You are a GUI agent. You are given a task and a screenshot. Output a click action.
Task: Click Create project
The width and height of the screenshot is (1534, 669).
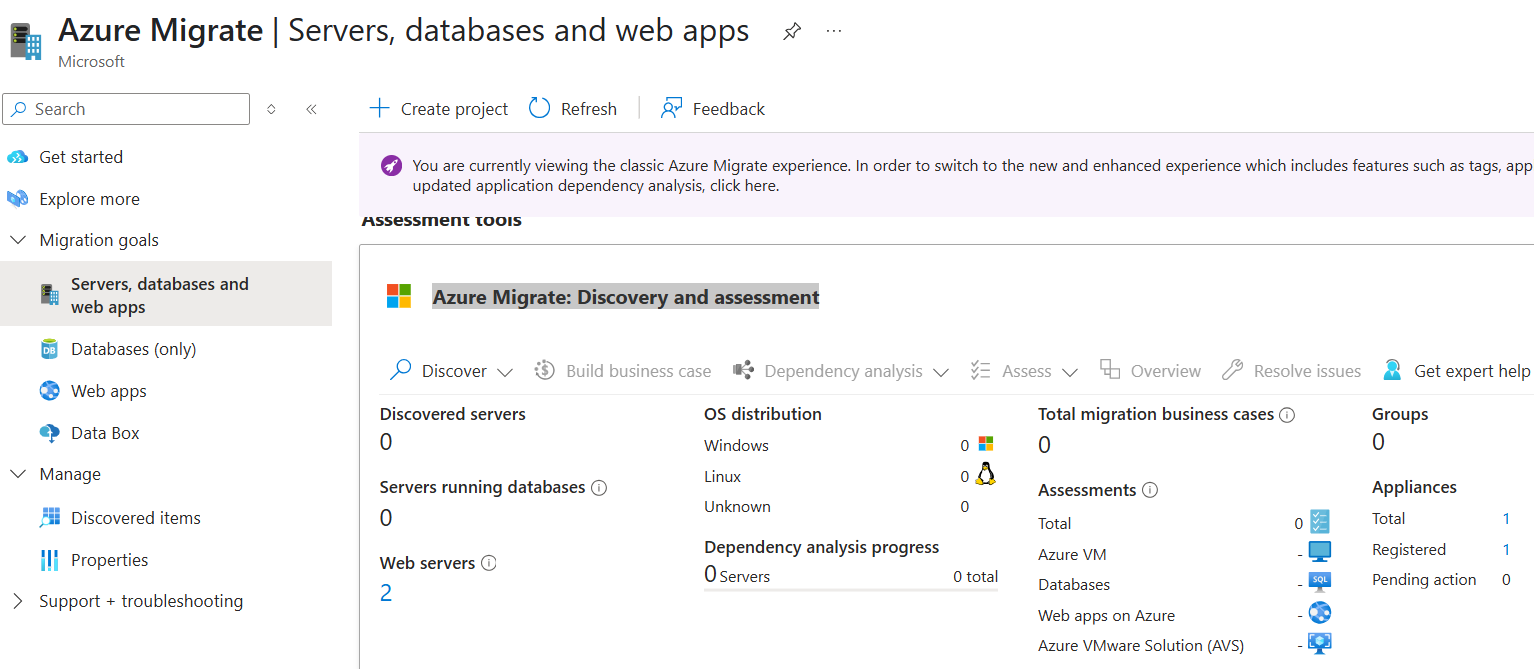439,108
